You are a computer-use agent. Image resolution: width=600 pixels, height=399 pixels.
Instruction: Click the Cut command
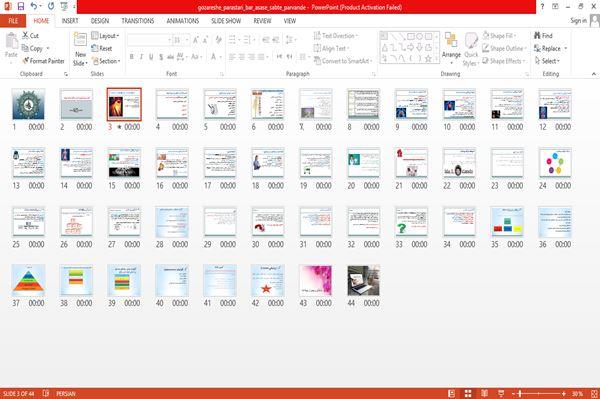(x=30, y=36)
